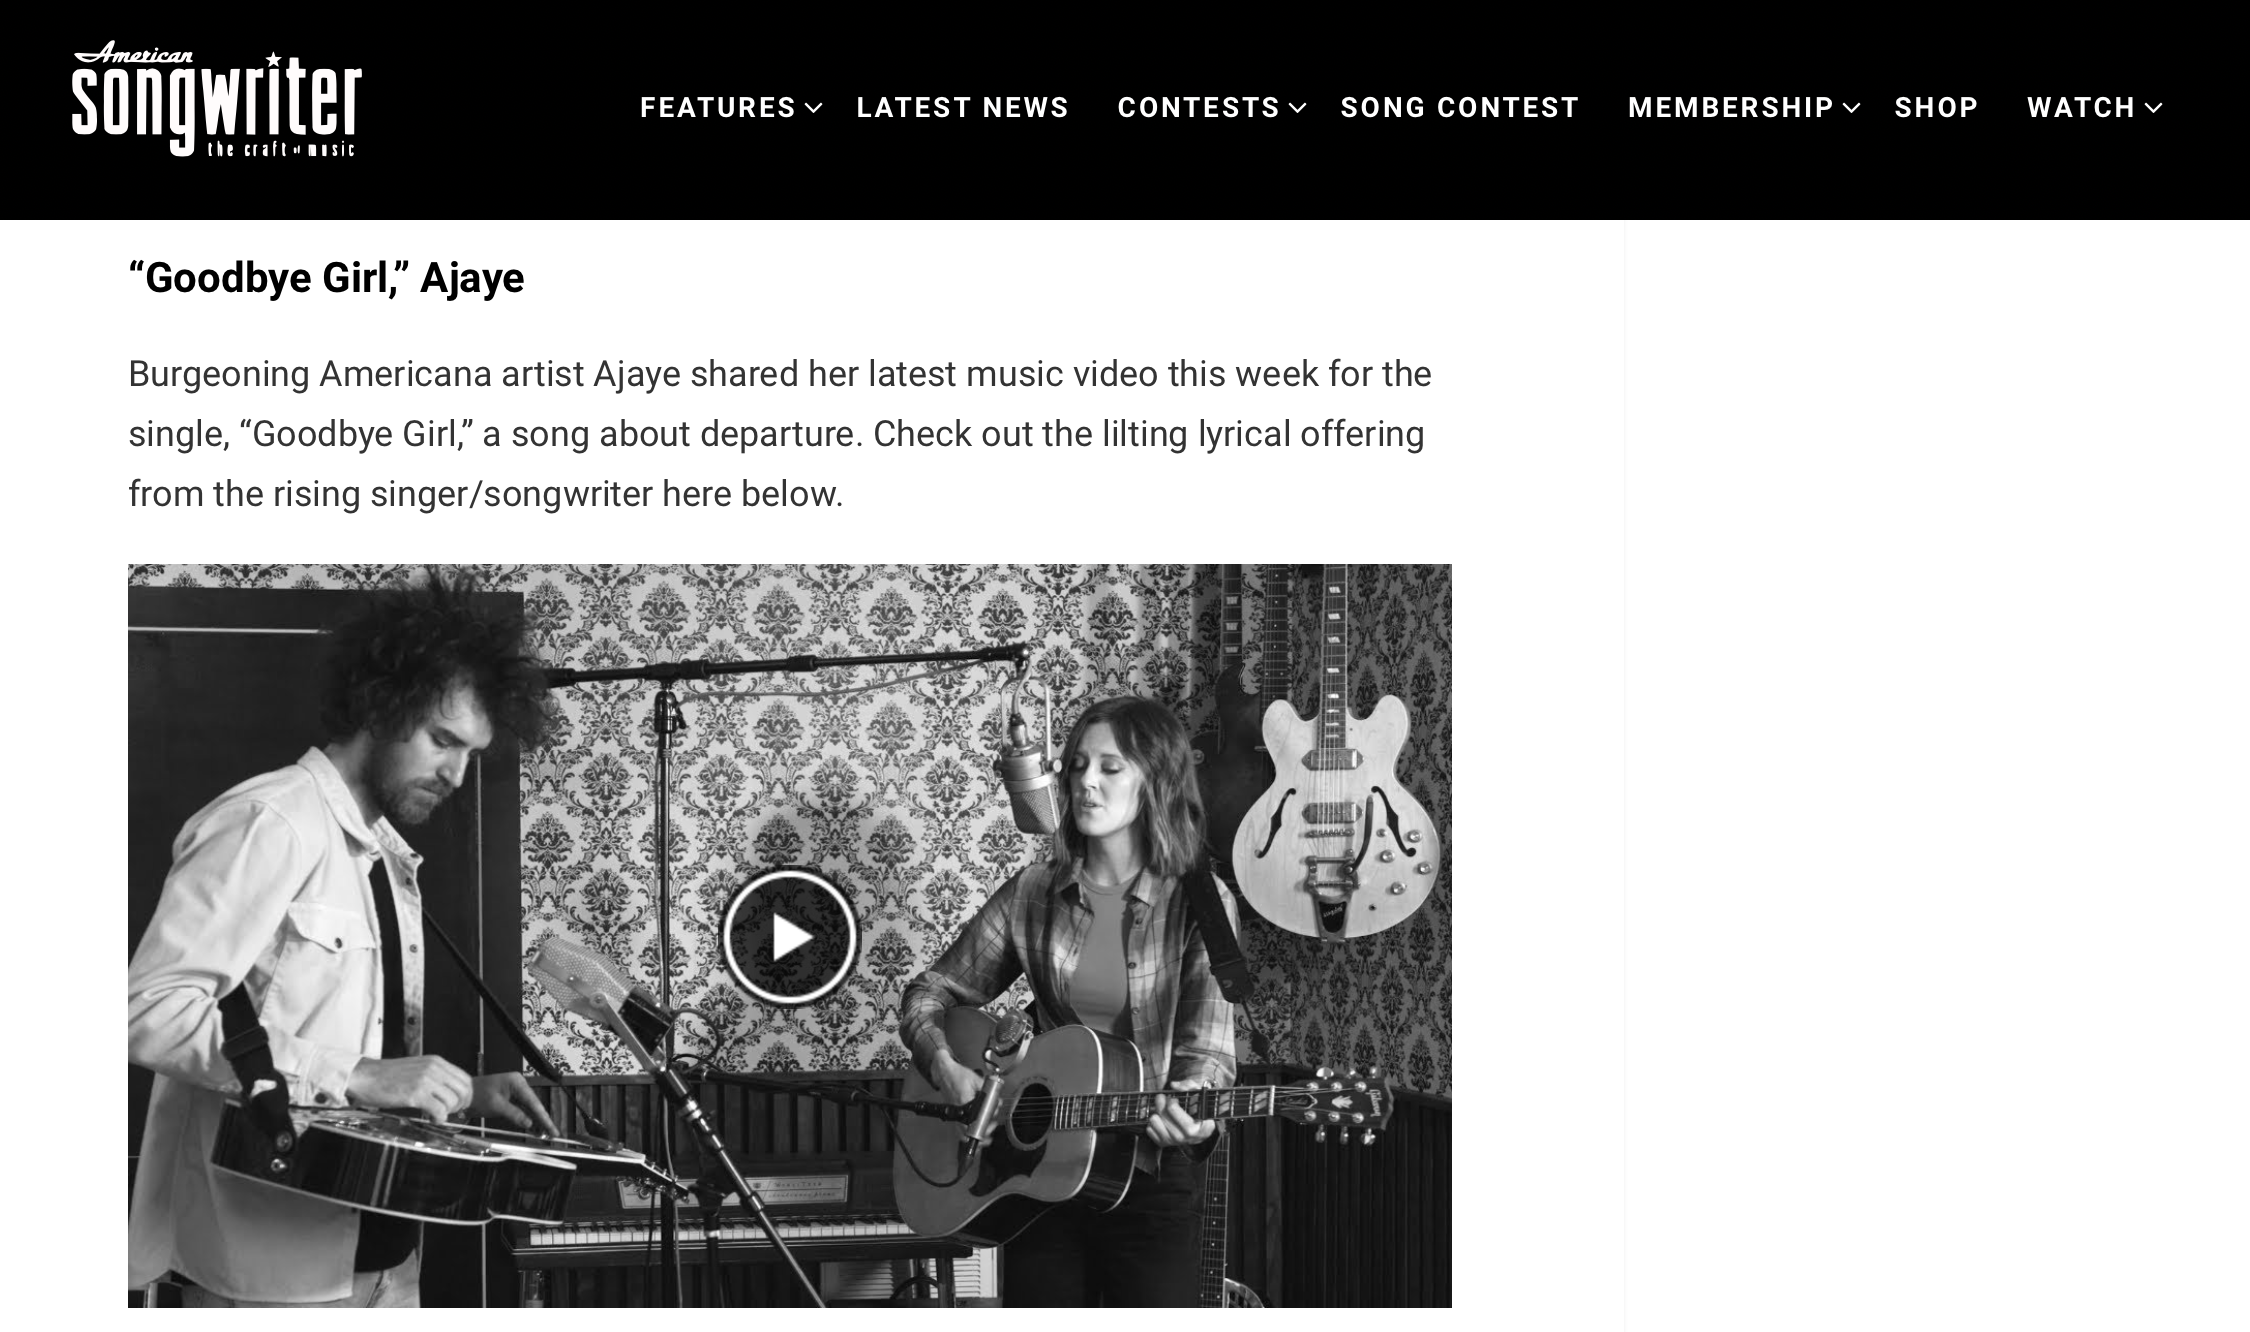Play the Goodbye Girl video
The height and width of the screenshot is (1332, 2250).
[789, 936]
